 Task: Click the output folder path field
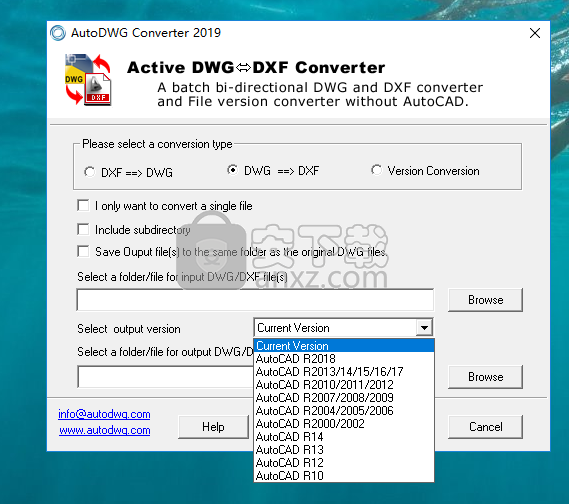(x=165, y=377)
